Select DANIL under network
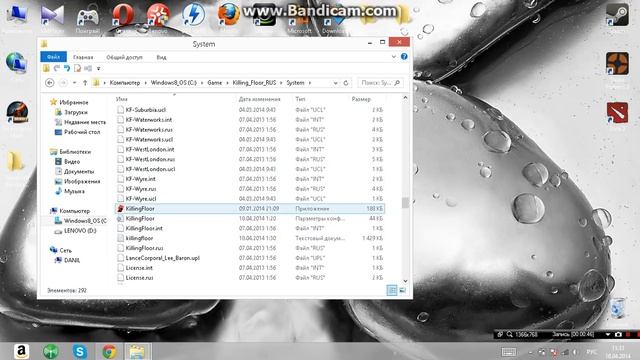The height and width of the screenshot is (360, 640). pyautogui.click(x=67, y=260)
